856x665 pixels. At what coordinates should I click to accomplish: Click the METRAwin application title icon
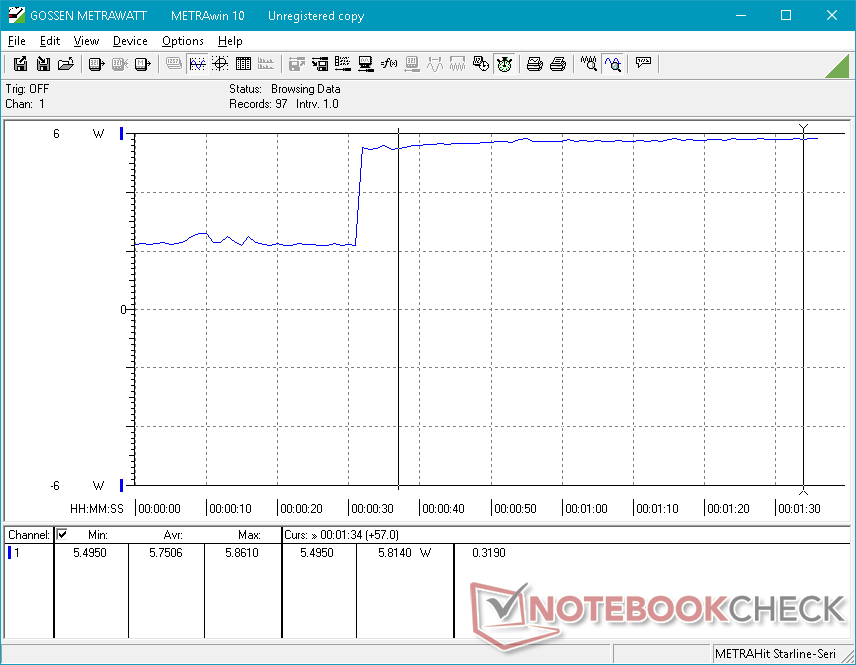(16, 15)
